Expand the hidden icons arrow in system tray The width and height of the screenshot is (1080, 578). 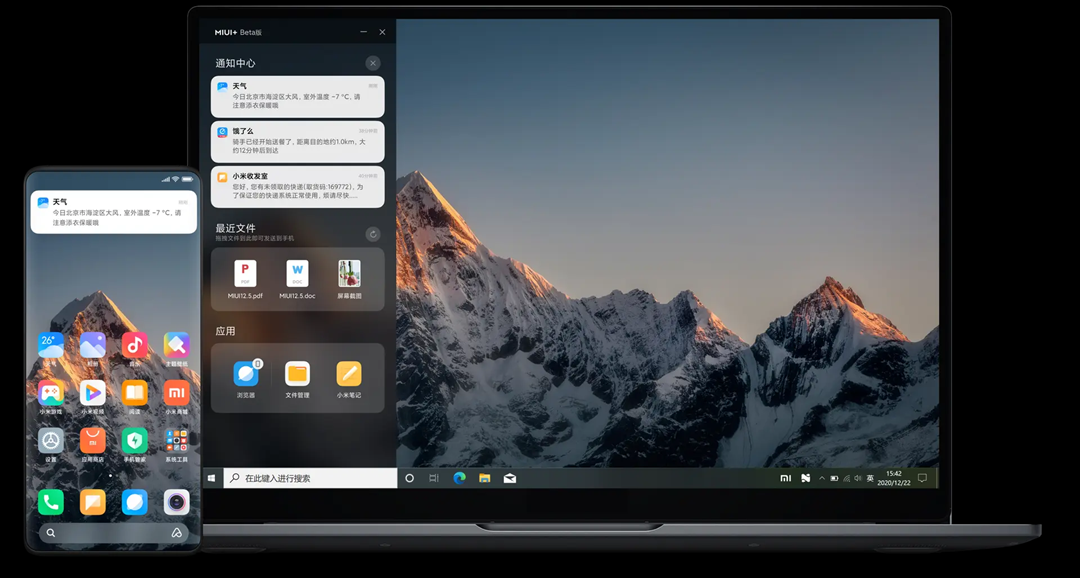point(822,478)
